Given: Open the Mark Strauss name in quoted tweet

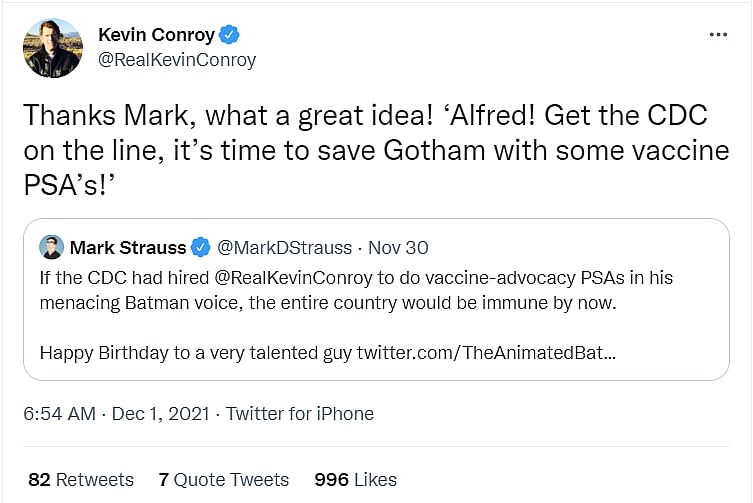Looking at the screenshot, I should point(128,247).
